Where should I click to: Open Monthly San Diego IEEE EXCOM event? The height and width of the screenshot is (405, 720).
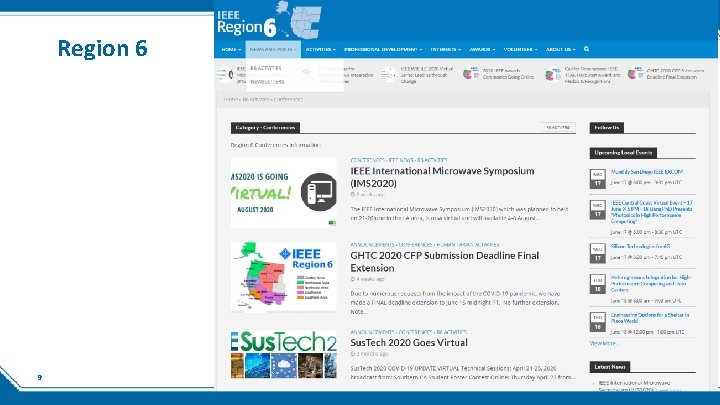click(647, 172)
